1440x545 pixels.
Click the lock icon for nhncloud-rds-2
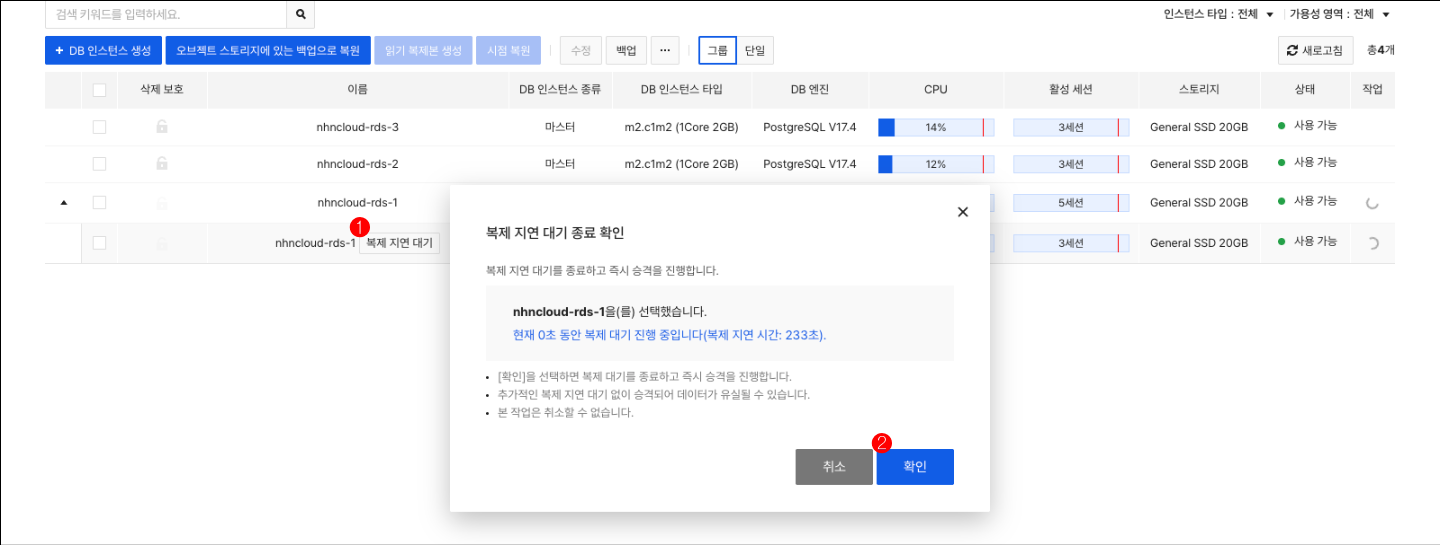162,164
